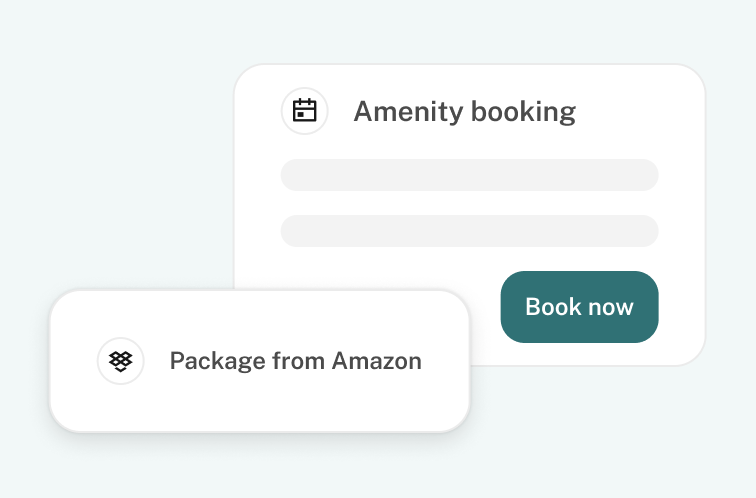Open the Package from Amazon notification card
Screen dimensions: 756x498
259,400
